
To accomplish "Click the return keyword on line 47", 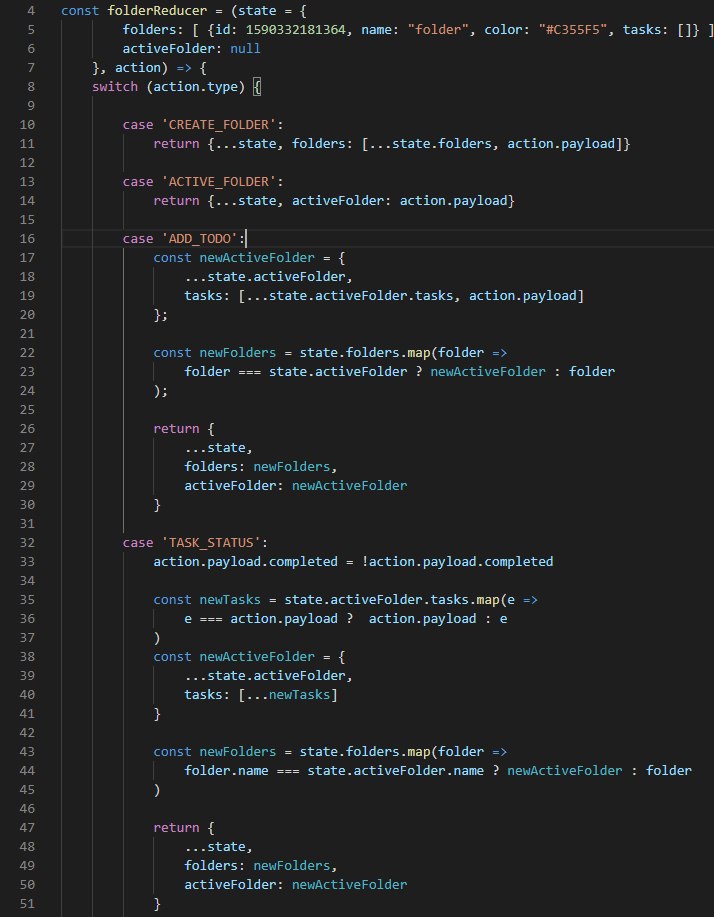I will pos(176,828).
